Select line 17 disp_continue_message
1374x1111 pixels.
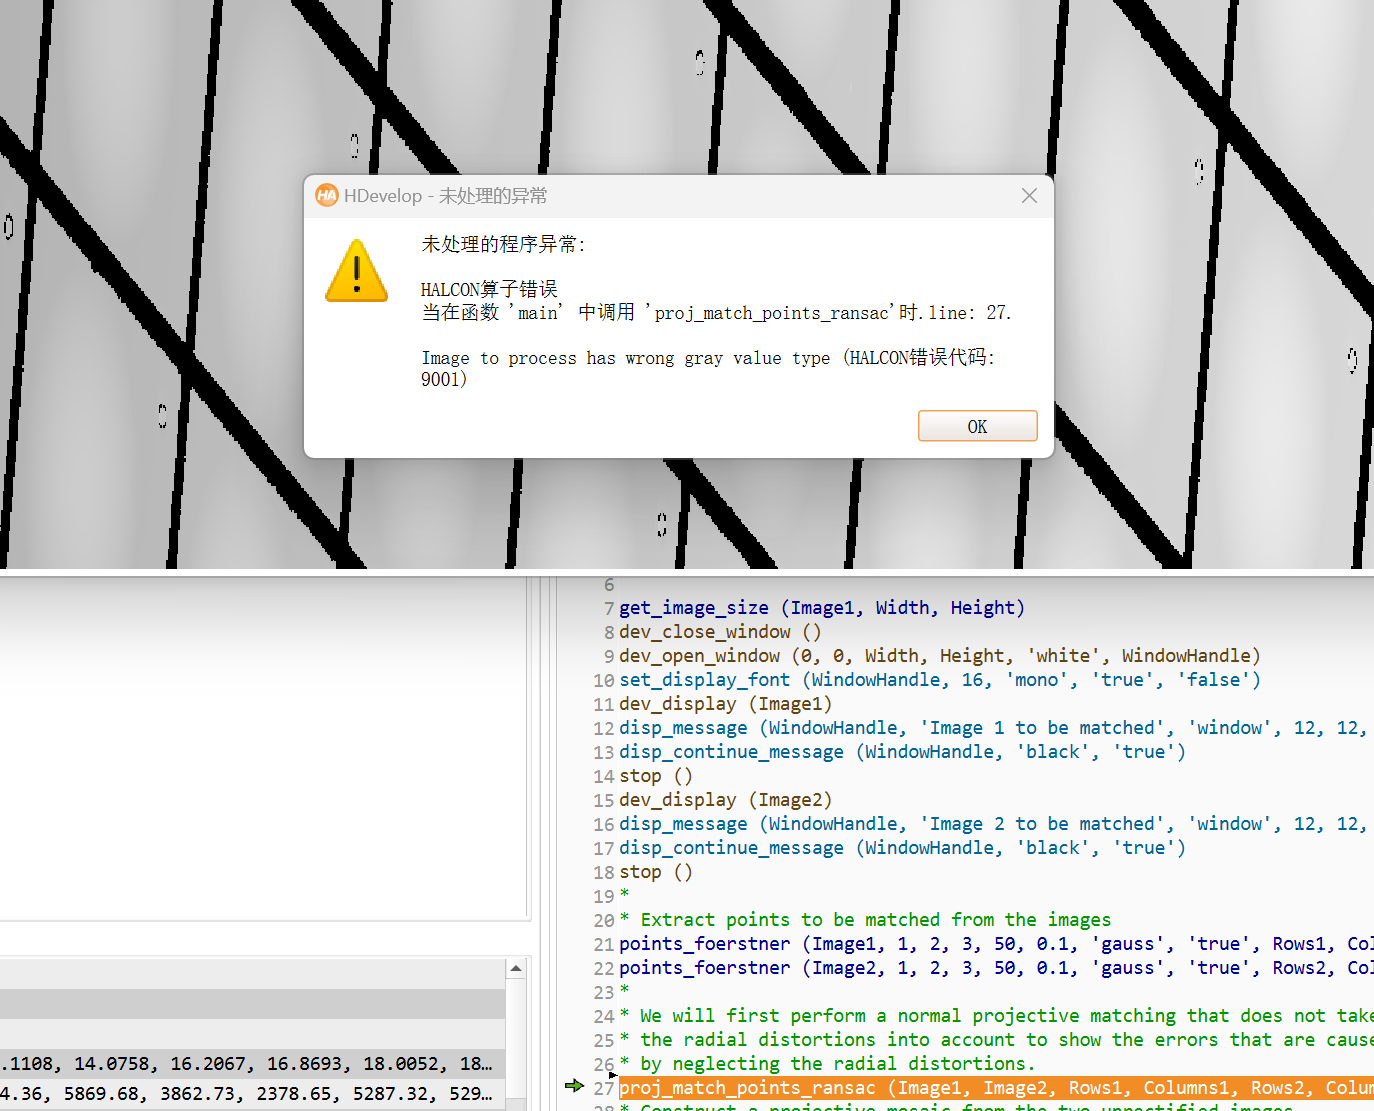902,848
